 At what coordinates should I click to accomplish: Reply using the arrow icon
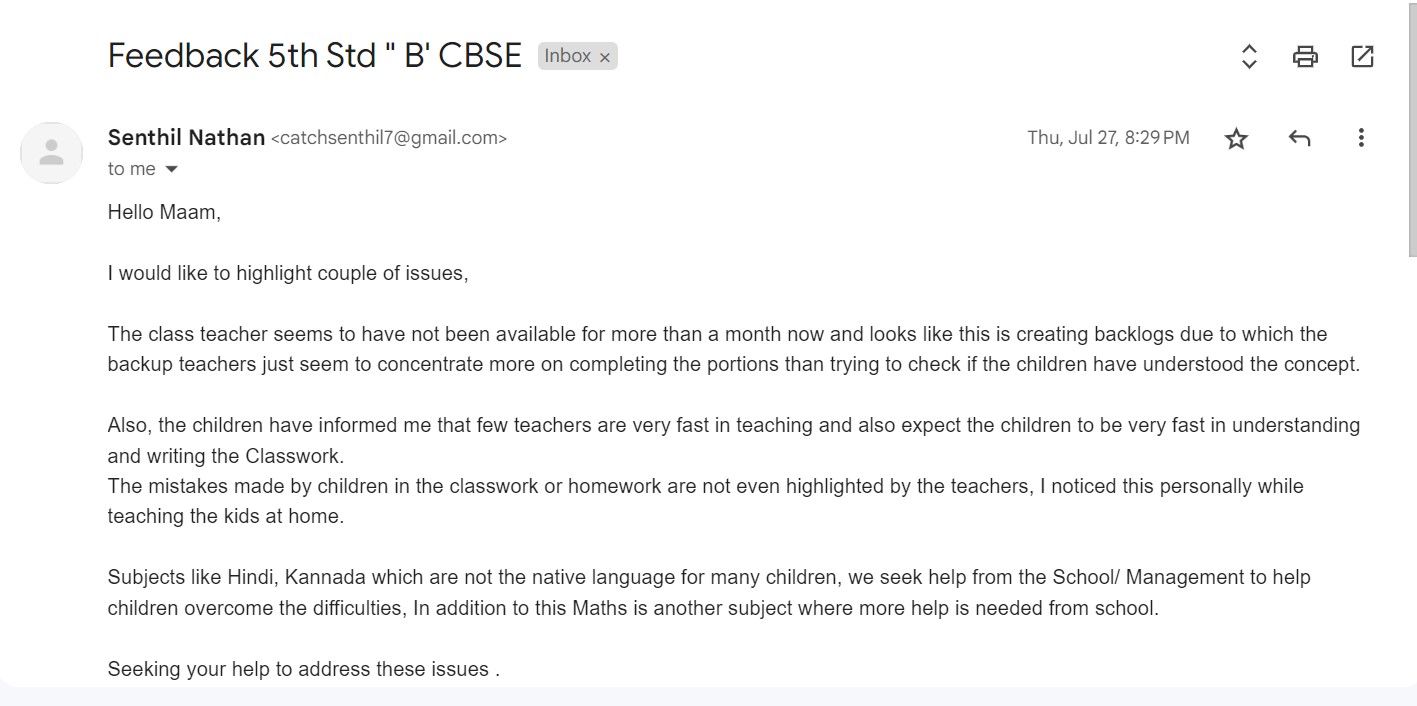coord(1299,138)
